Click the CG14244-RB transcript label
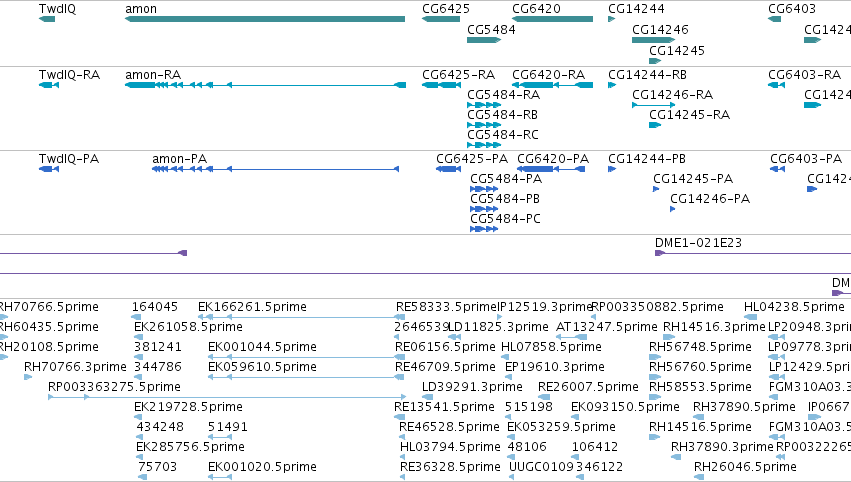 [647, 74]
